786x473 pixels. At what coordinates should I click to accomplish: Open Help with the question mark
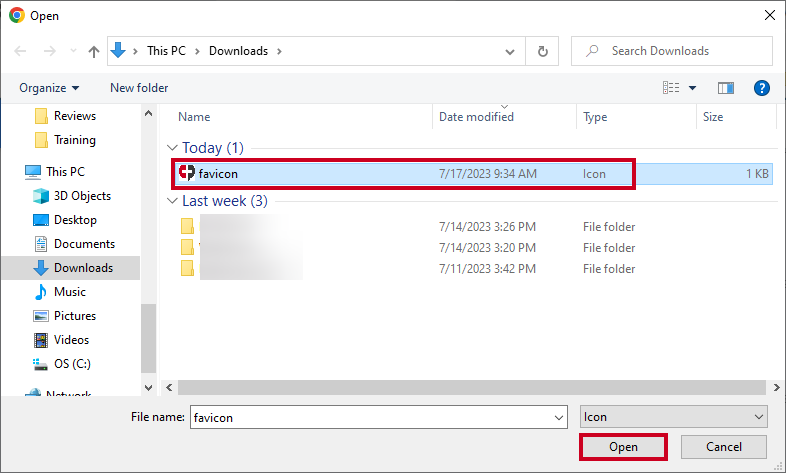(x=761, y=88)
